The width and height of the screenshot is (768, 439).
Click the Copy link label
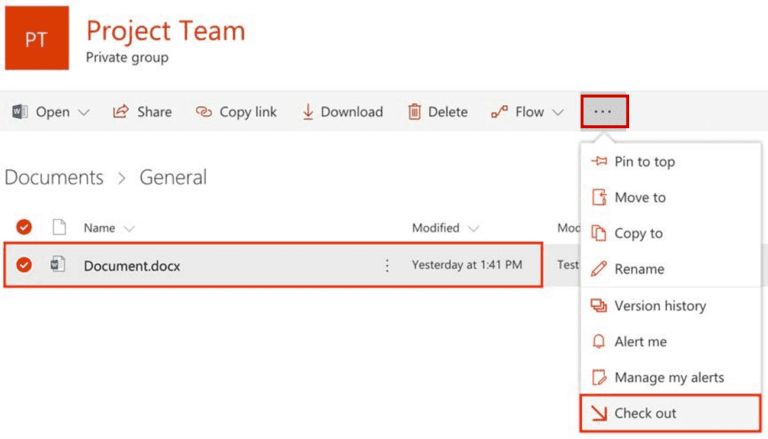pos(248,112)
